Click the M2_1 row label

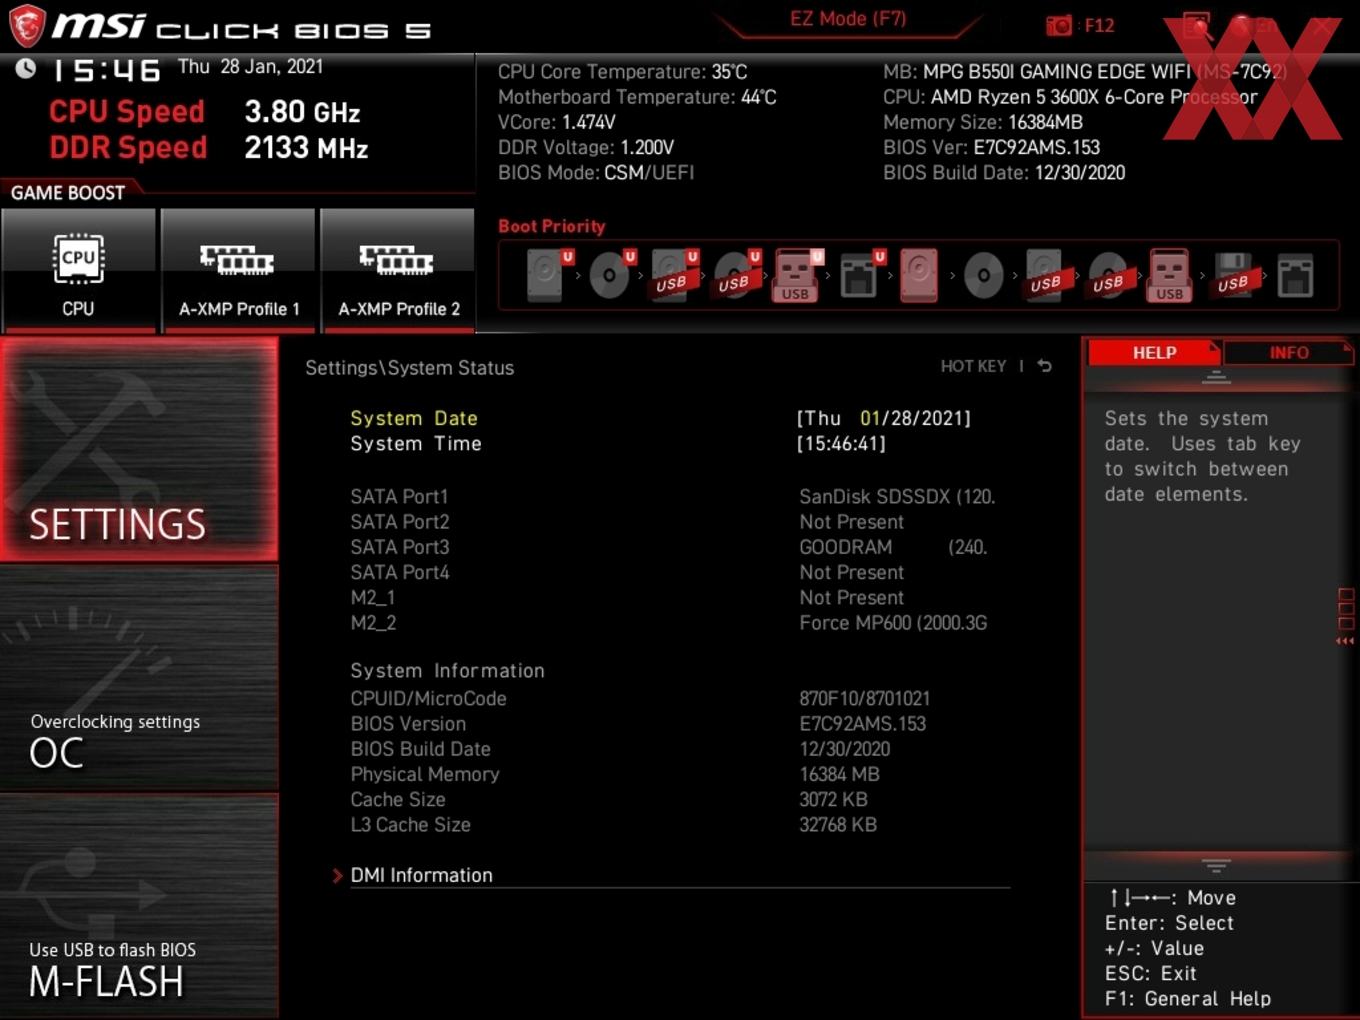tap(373, 597)
